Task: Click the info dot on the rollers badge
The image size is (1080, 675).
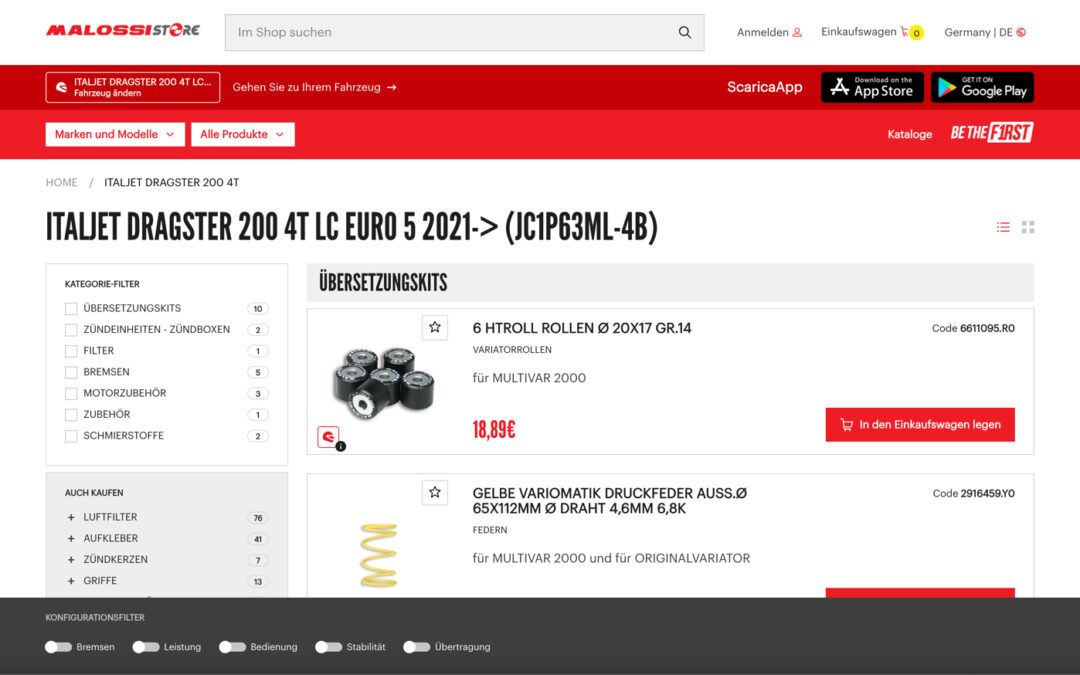Action: point(341,446)
